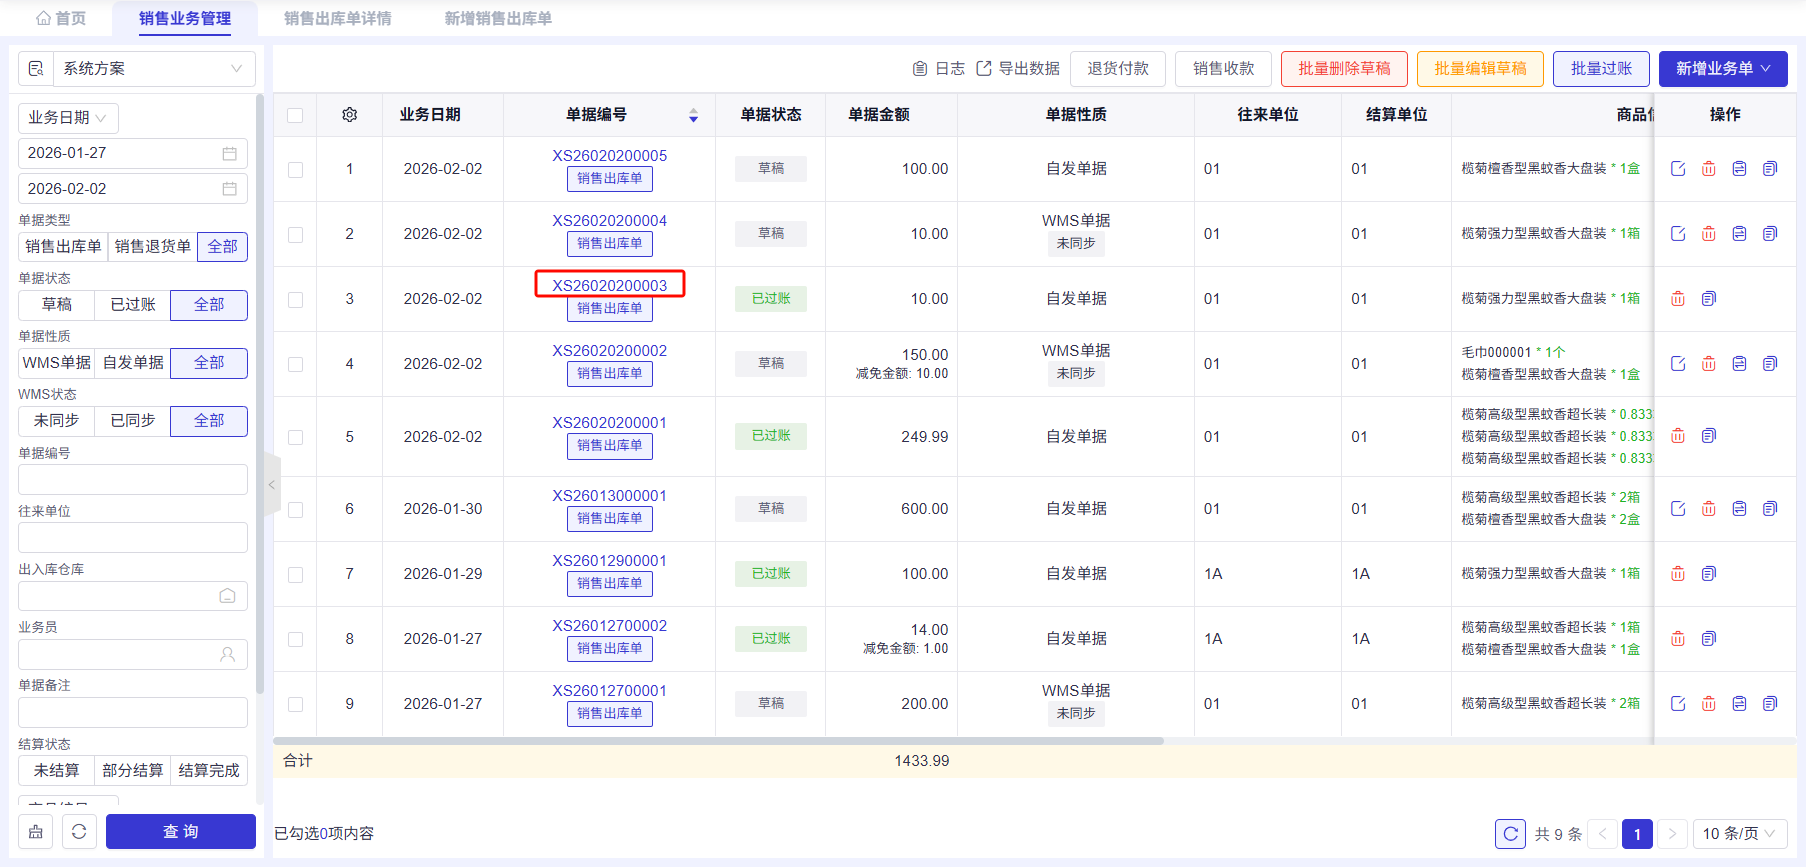The width and height of the screenshot is (1806, 867).
Task: Copy the document XS26012900001
Action: (1708, 574)
